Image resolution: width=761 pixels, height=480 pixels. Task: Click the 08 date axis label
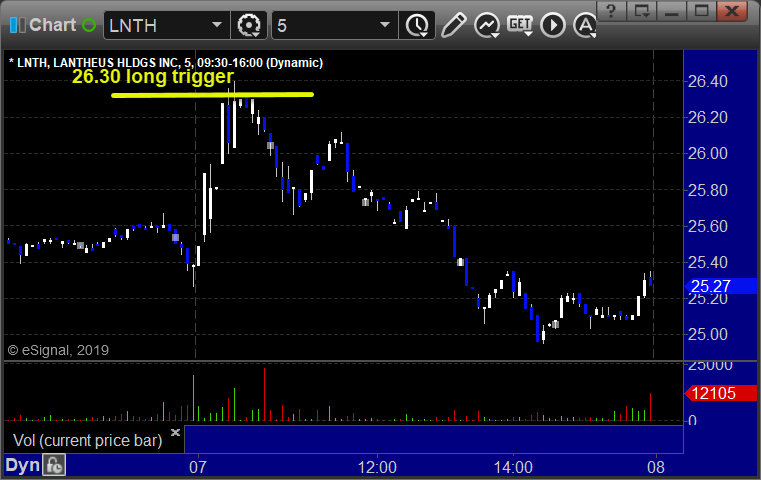(x=656, y=467)
